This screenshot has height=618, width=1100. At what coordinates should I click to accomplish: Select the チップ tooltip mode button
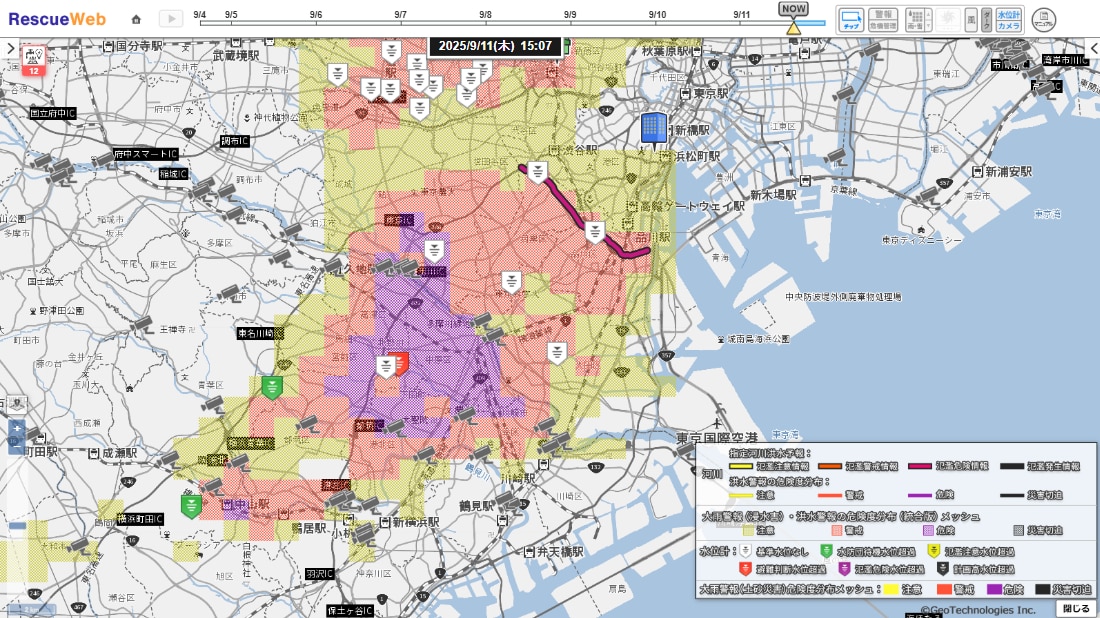click(851, 19)
